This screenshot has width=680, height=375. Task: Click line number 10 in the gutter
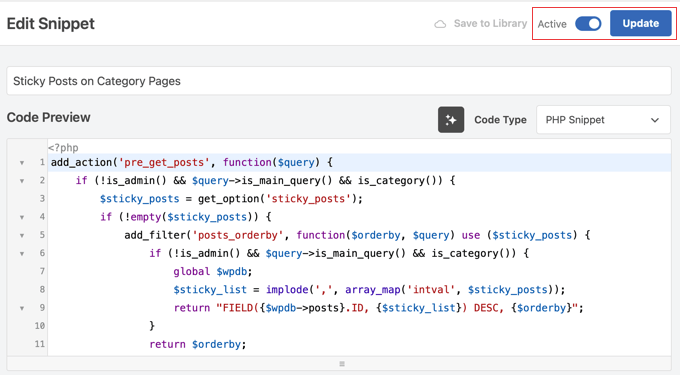pyautogui.click(x=40, y=326)
